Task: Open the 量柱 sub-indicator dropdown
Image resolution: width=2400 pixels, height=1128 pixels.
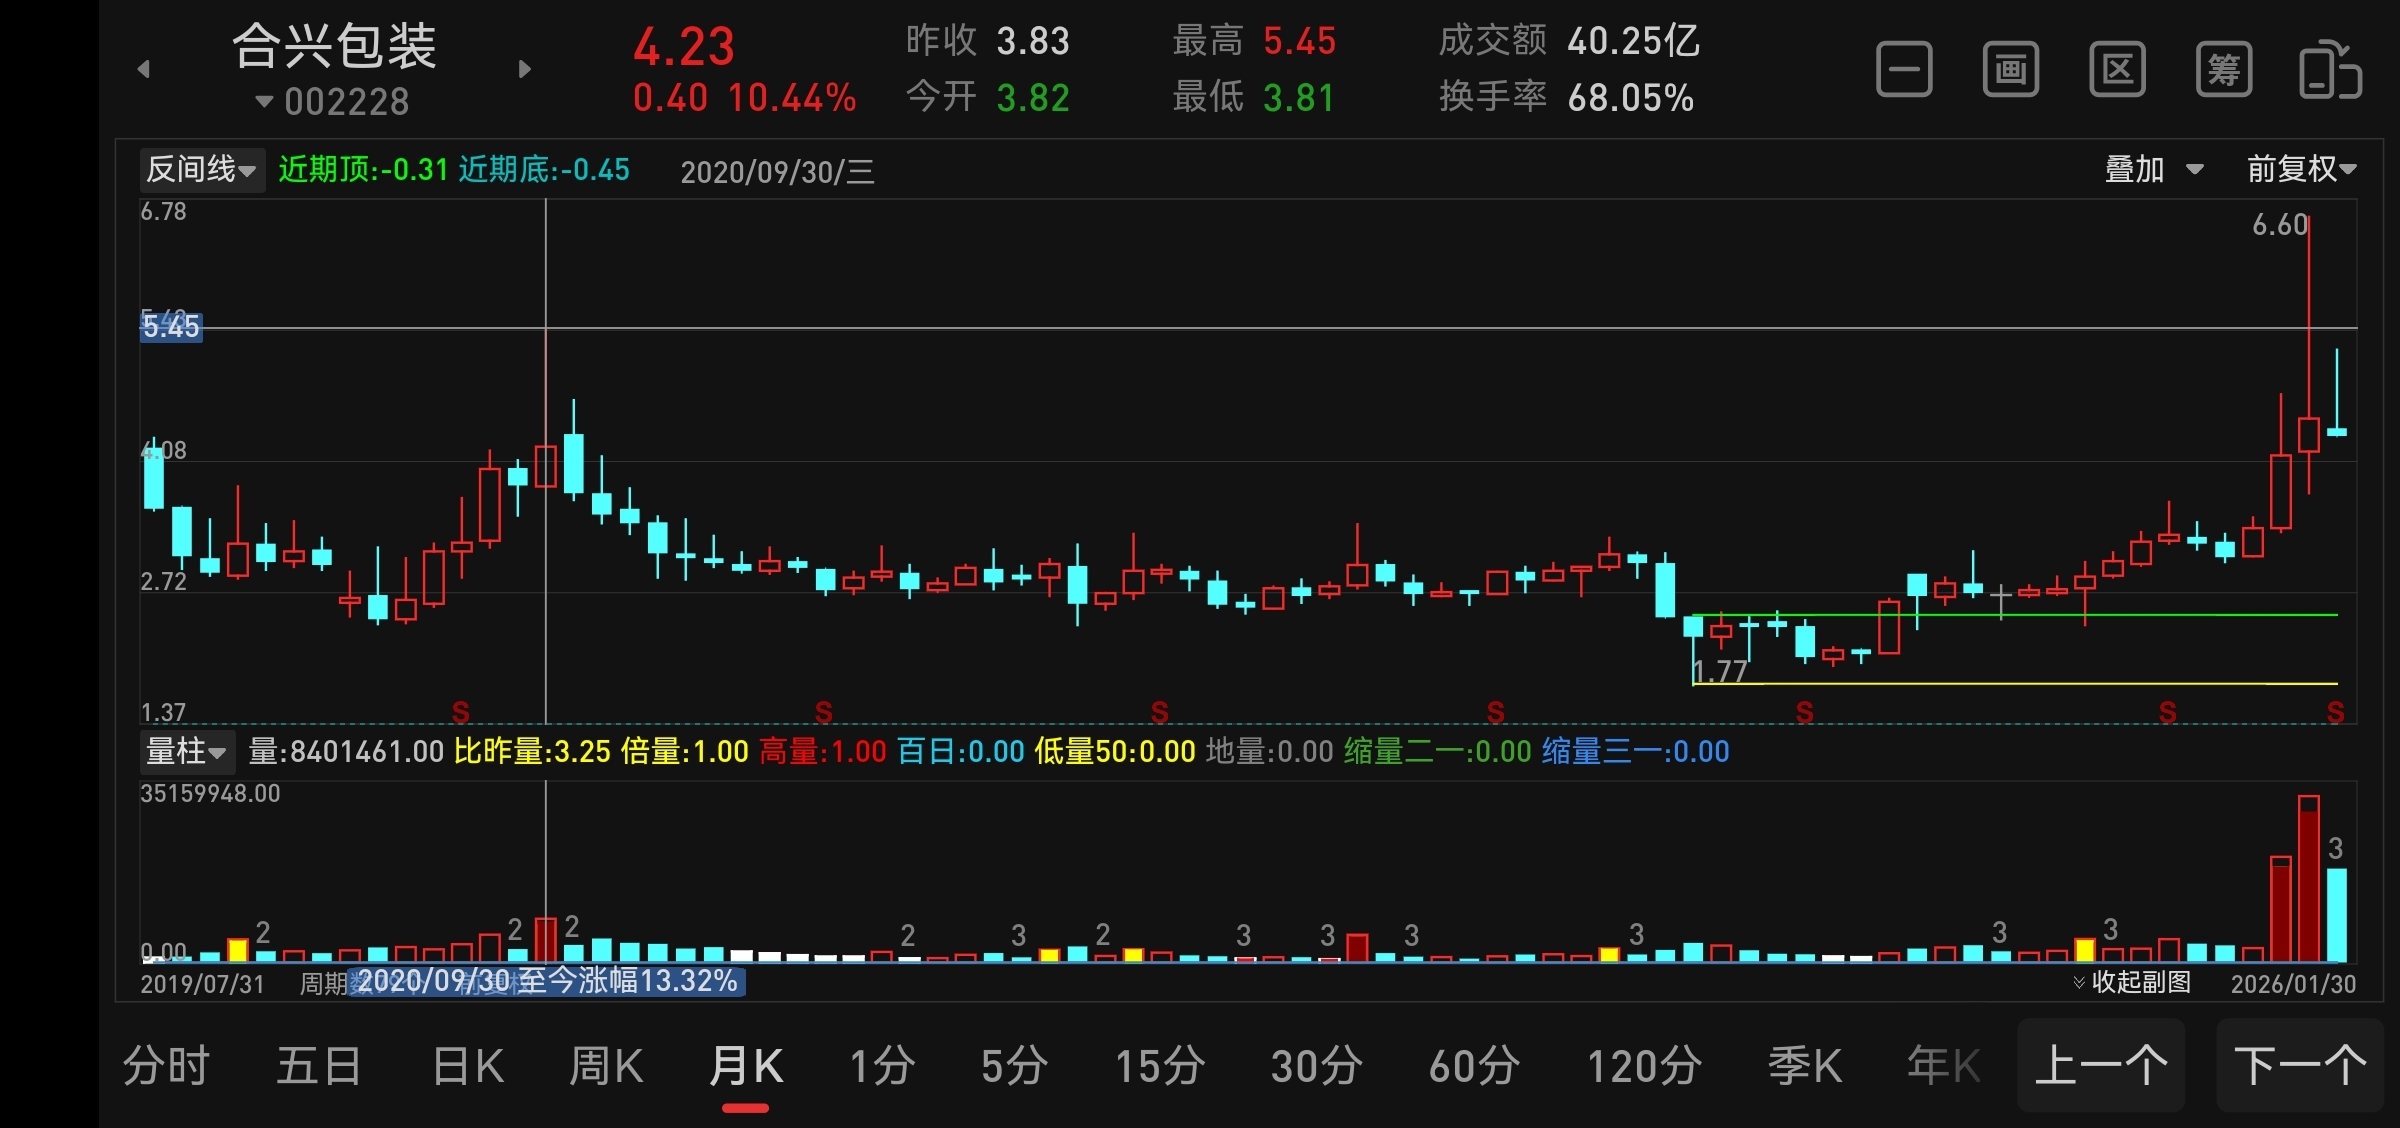Action: 186,751
